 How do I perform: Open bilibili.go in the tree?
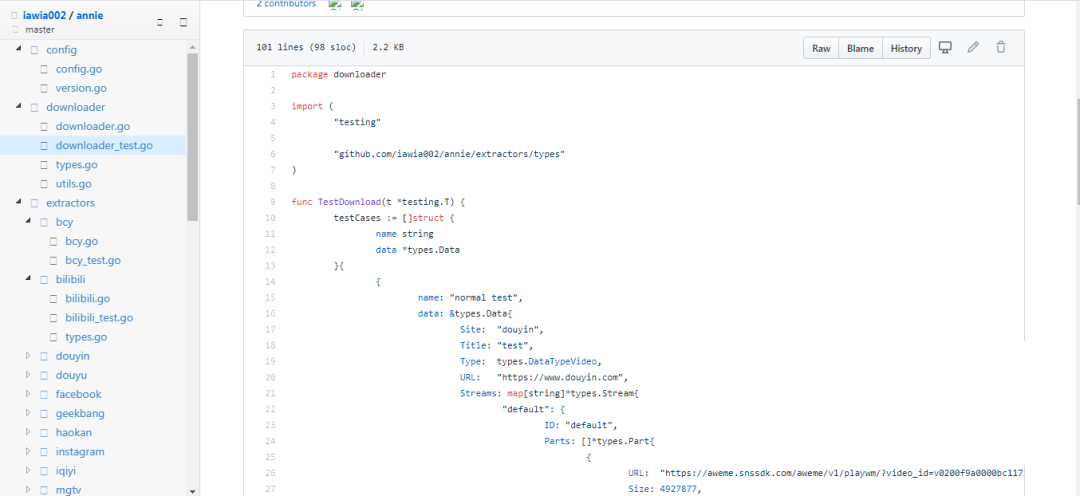point(87,299)
